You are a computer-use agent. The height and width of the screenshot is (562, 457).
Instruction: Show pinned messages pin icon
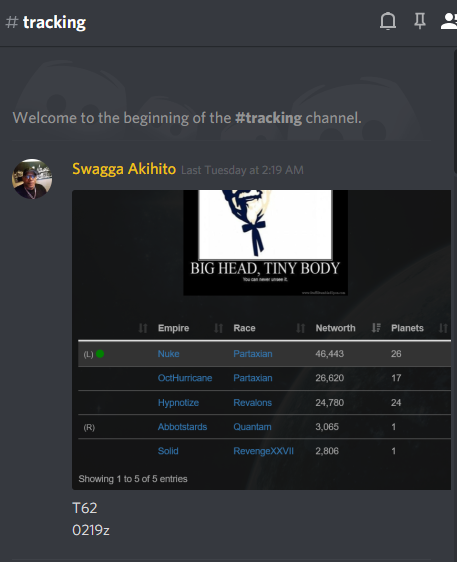tap(420, 21)
